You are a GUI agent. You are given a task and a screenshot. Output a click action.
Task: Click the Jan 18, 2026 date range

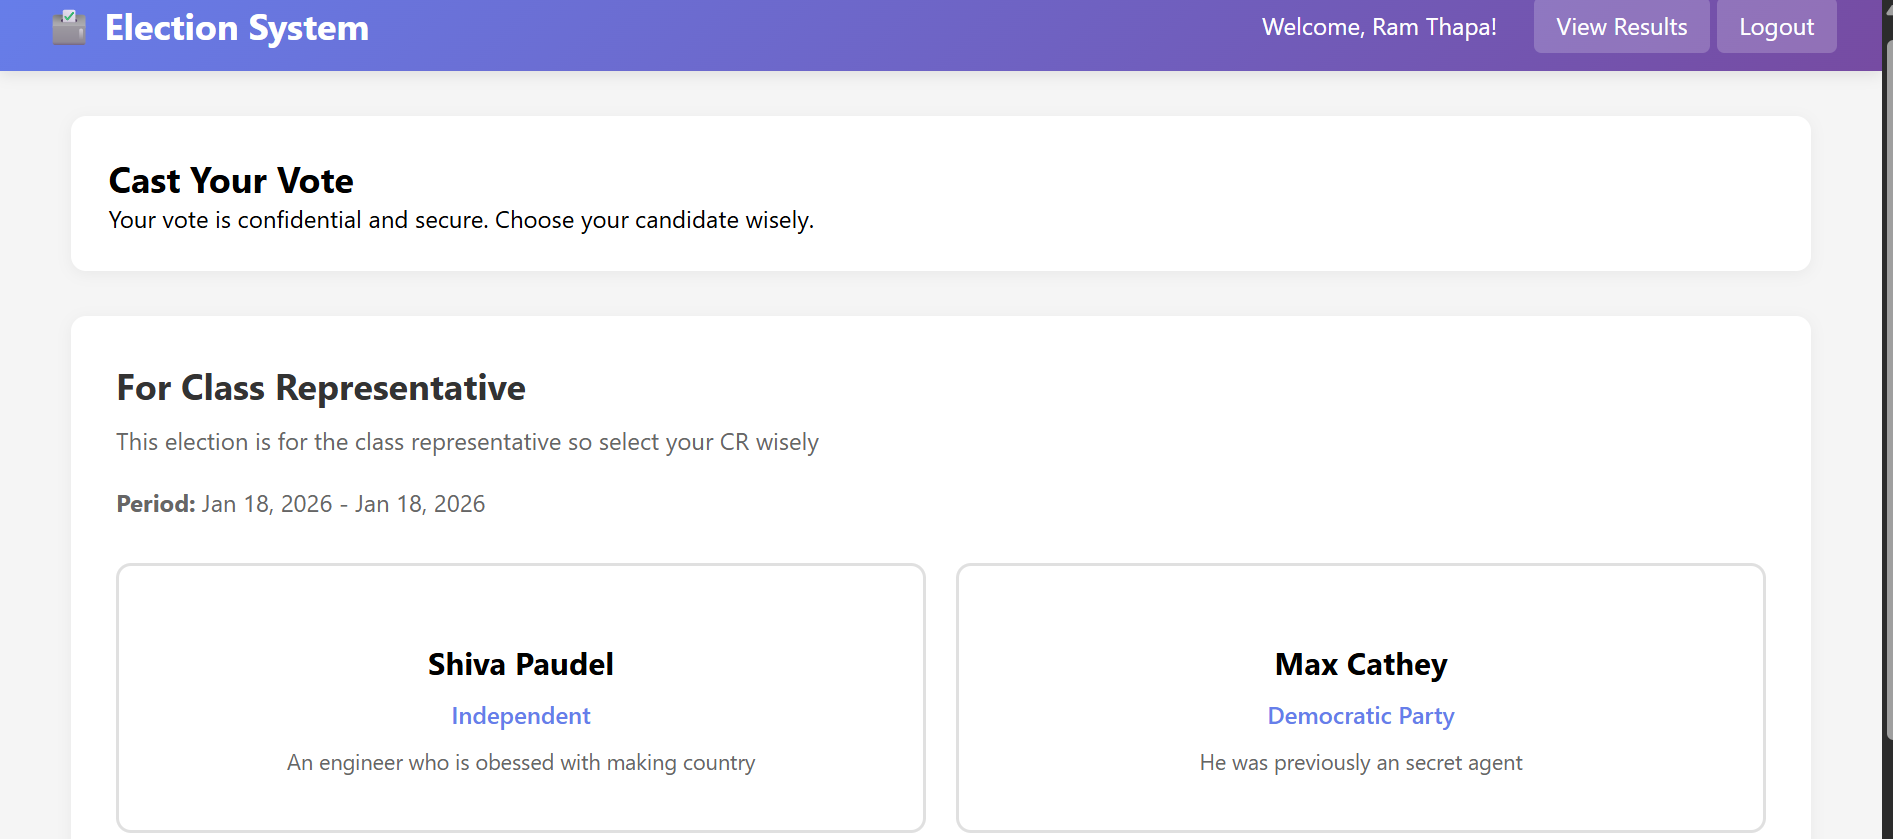click(x=343, y=504)
